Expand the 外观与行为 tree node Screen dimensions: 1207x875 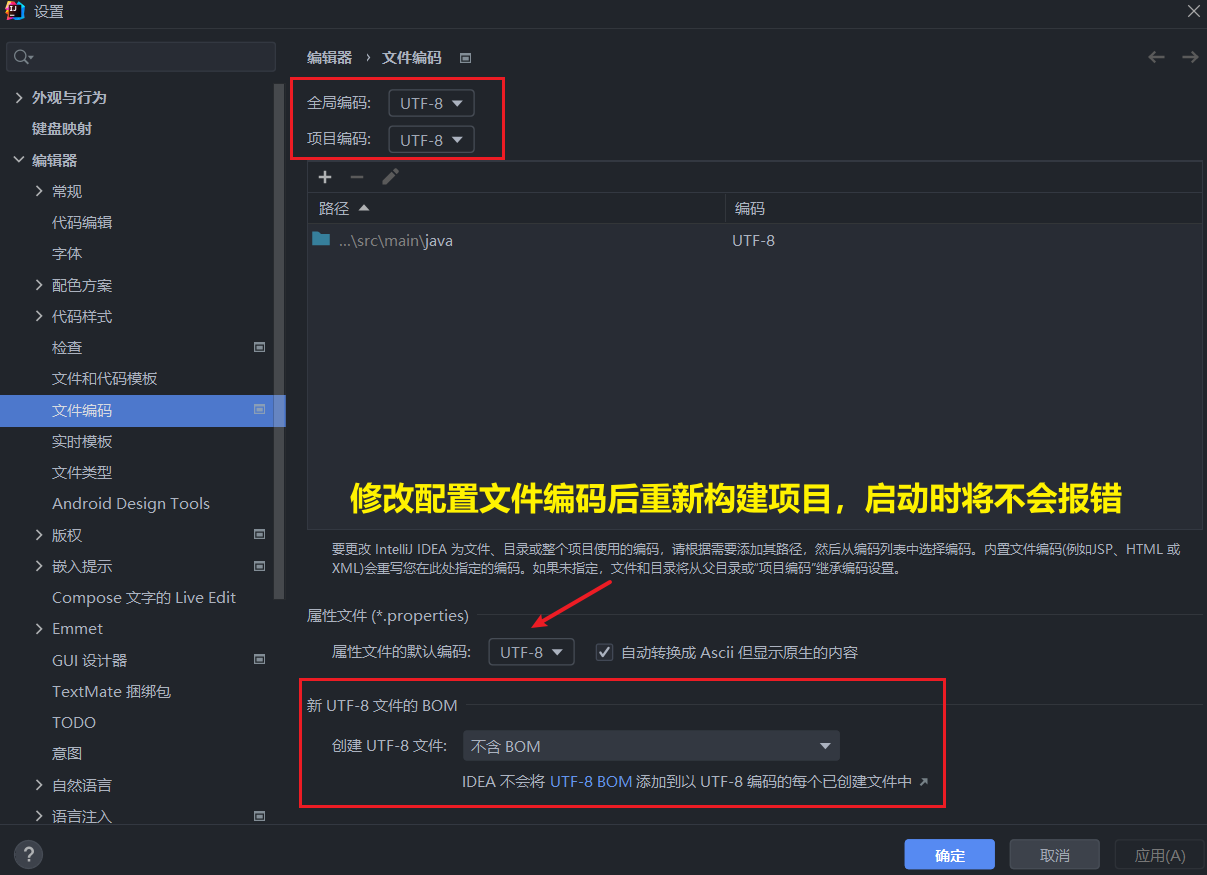(18, 97)
